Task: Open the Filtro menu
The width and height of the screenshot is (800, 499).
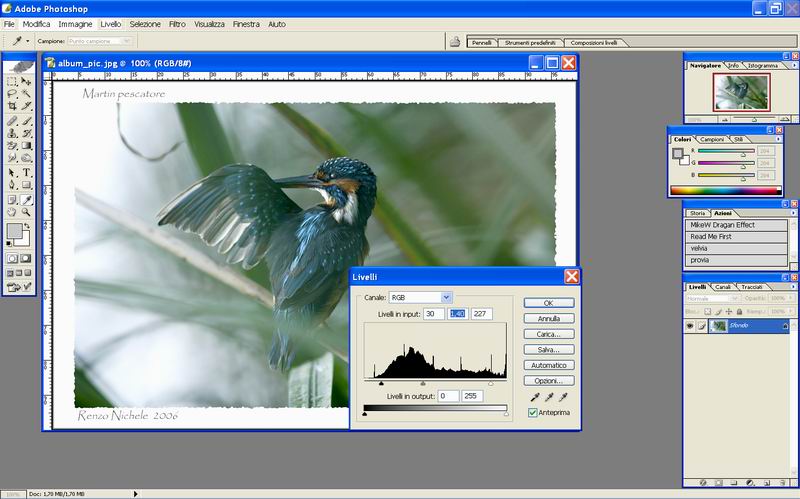Action: pyautogui.click(x=176, y=23)
